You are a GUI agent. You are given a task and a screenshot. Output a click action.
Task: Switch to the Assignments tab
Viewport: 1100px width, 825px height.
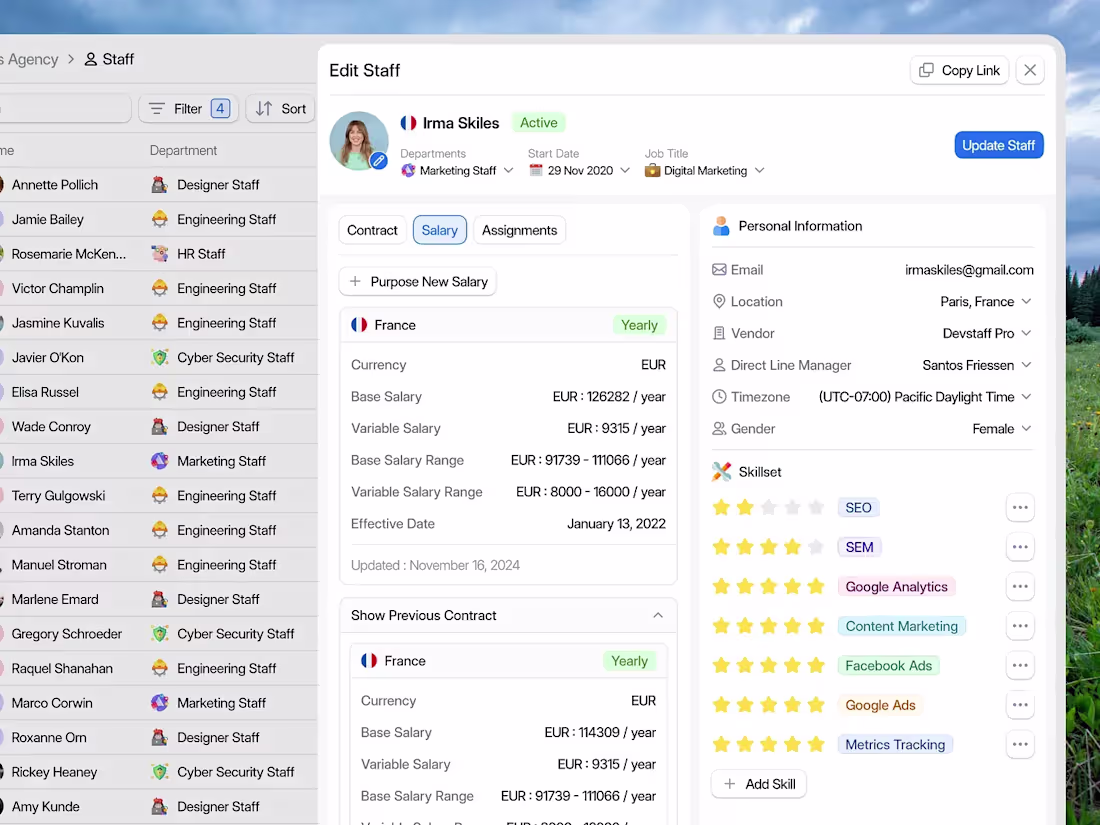click(x=519, y=229)
